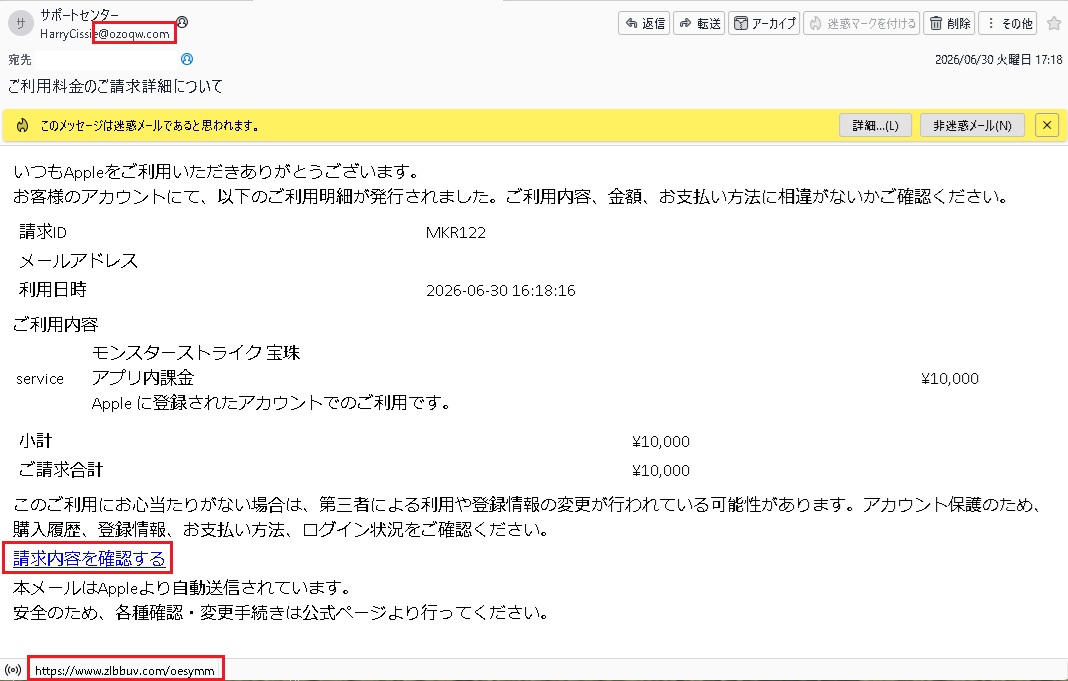Click the 転送 forward button
Image resolution: width=1068 pixels, height=681 pixels.
click(699, 23)
